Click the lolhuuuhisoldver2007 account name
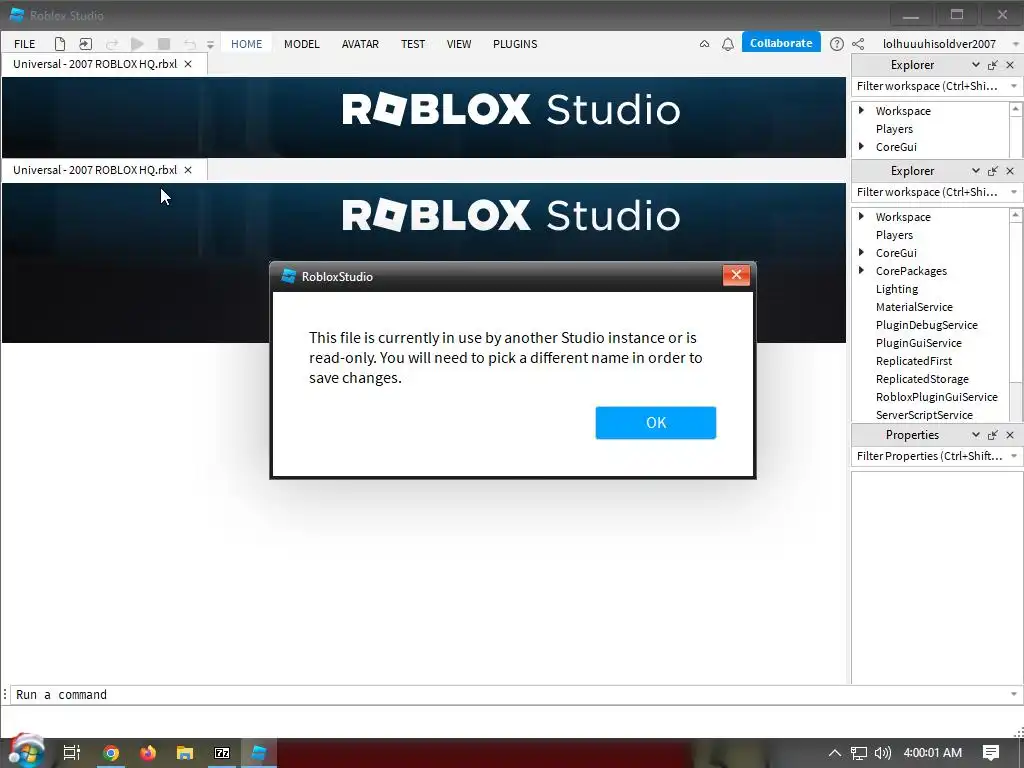This screenshot has width=1024, height=768. click(x=939, y=44)
